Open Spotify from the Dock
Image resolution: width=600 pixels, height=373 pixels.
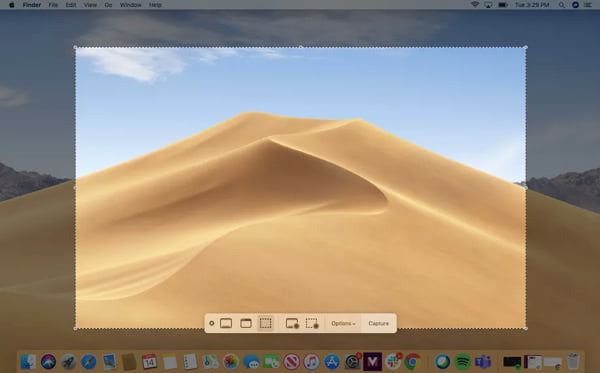point(463,362)
